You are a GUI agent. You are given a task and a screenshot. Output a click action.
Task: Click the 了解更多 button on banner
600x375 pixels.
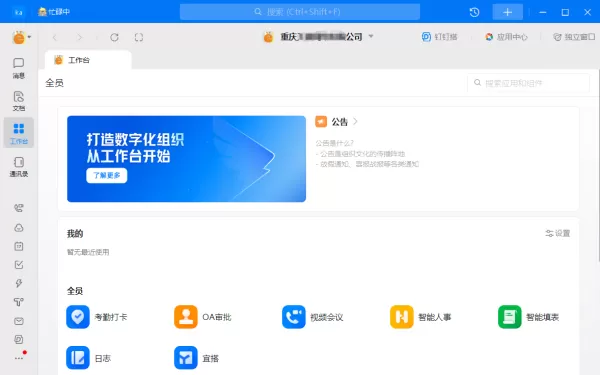point(106,175)
